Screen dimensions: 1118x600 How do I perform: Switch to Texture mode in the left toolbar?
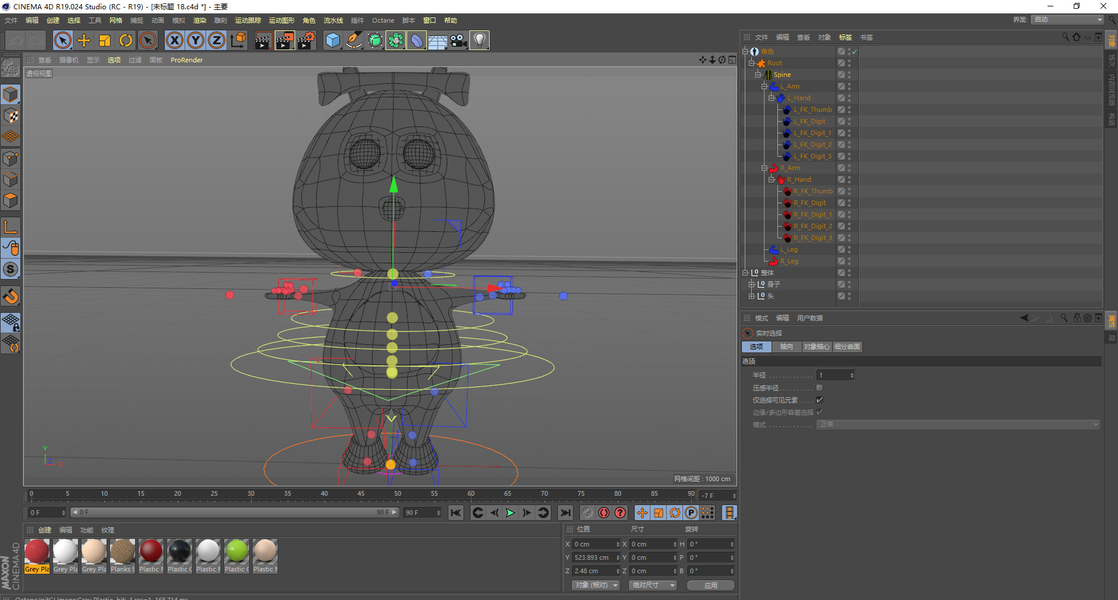click(11, 116)
